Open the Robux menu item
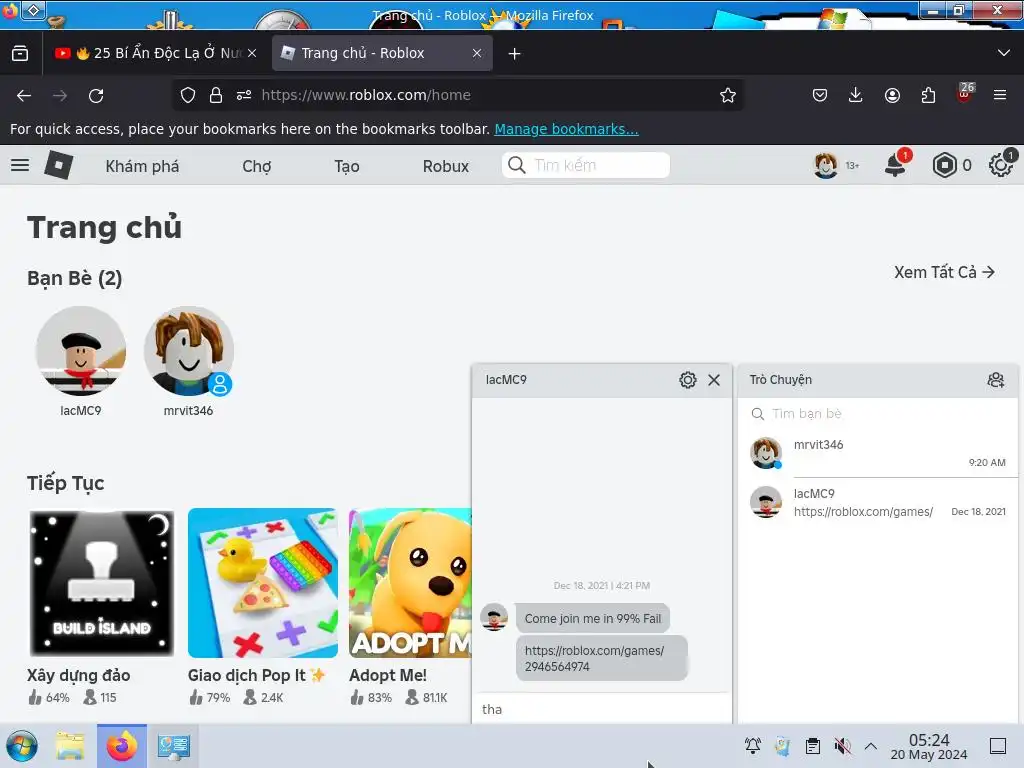Screen dimensions: 1024x768 point(445,167)
